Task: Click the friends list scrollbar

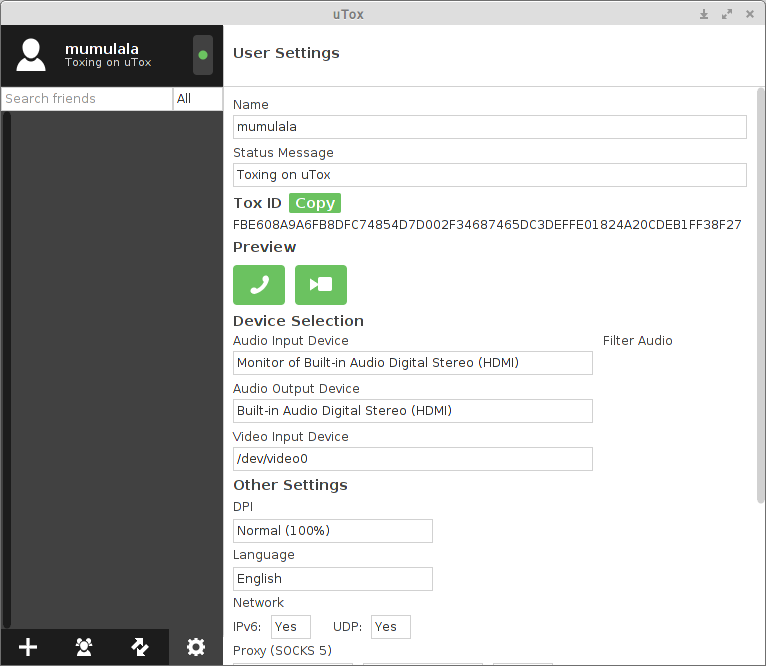Action: (6, 370)
